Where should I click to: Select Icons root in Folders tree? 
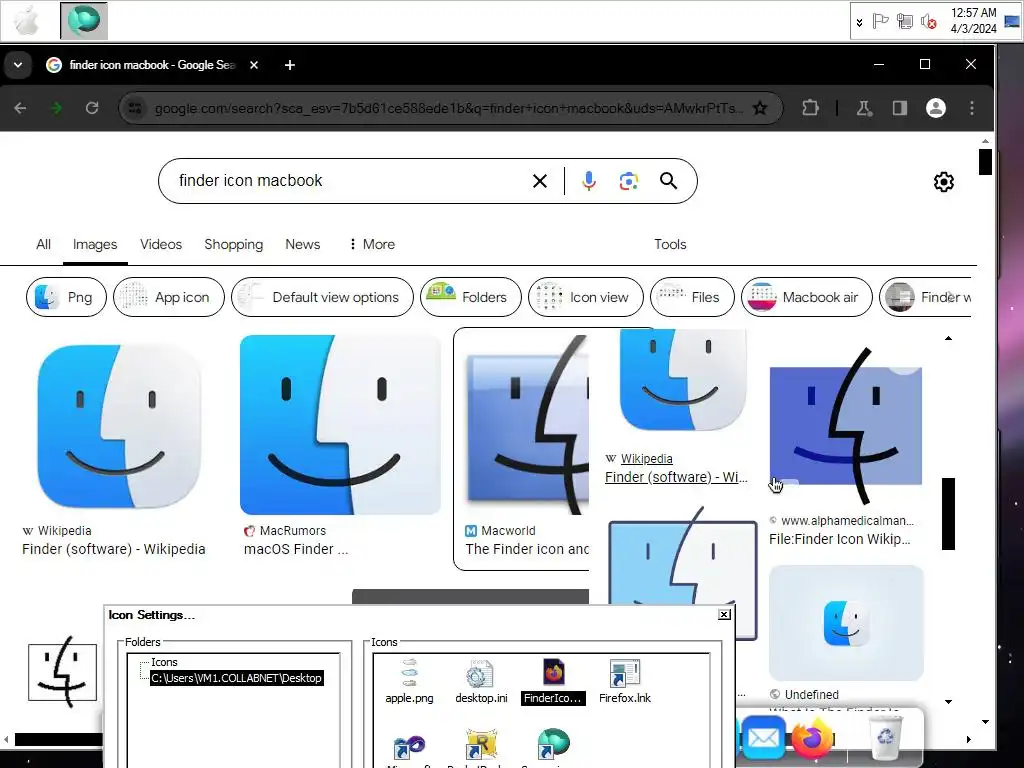164,662
